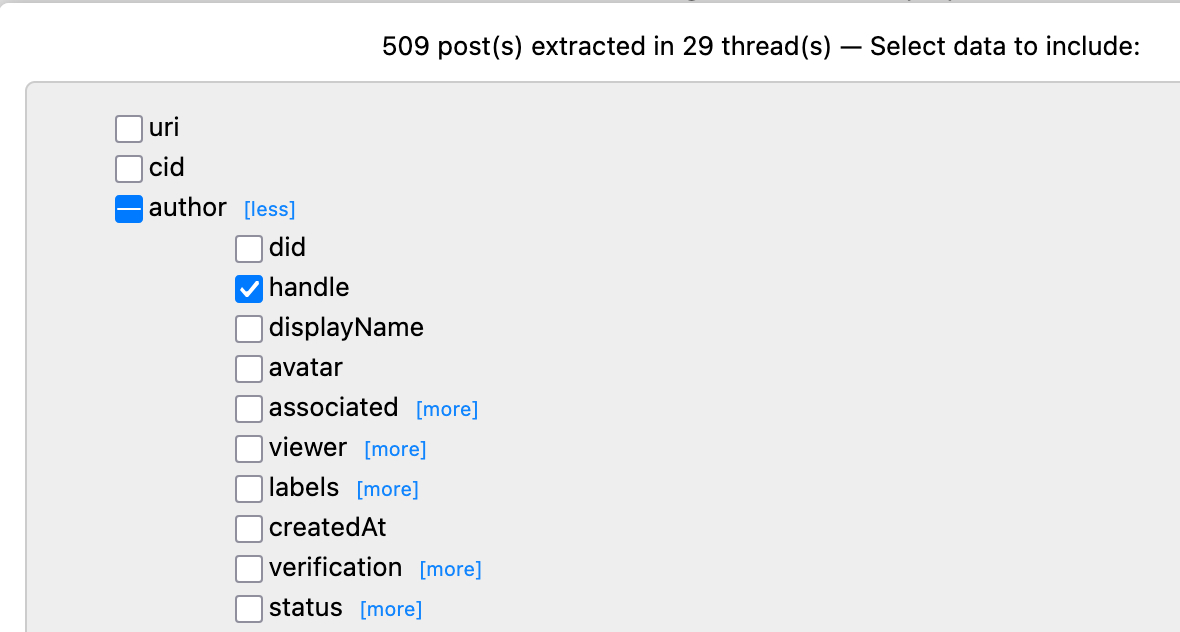Expand verification [more] link
1180x632 pixels.
point(450,570)
